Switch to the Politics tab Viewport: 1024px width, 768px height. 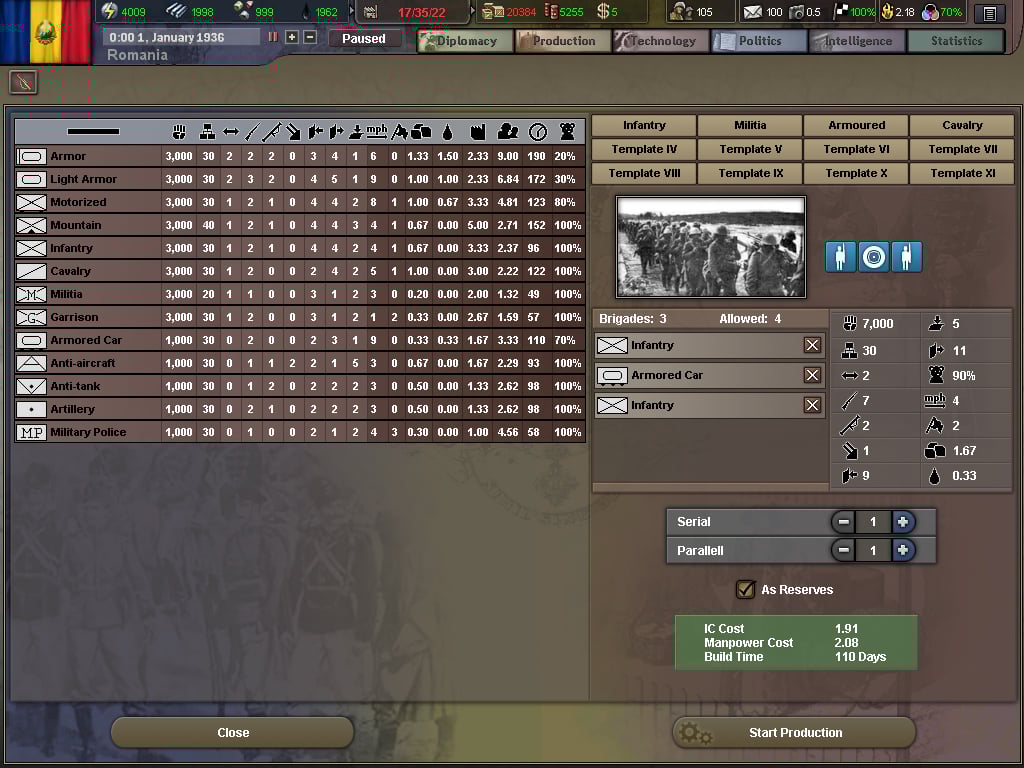pos(759,41)
